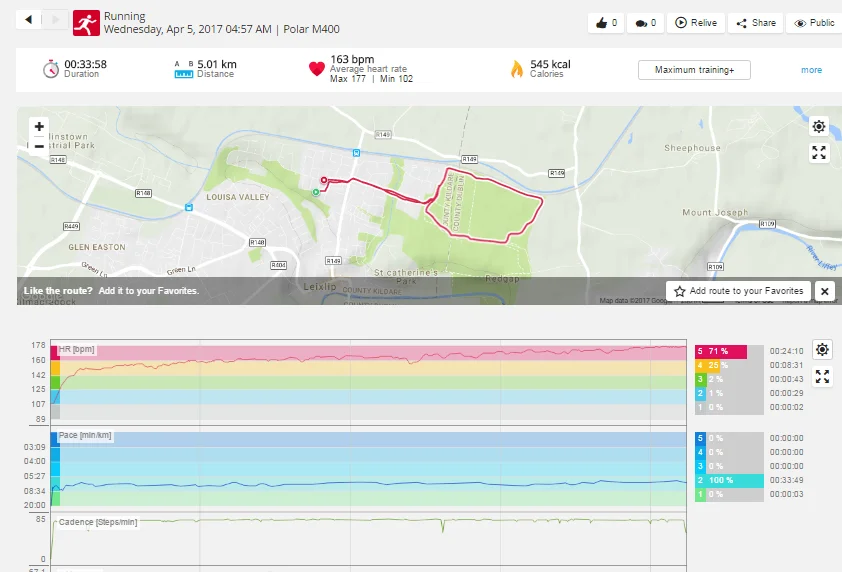The image size is (842, 572).
Task: Zoom in on the map
Action: [x=39, y=127]
